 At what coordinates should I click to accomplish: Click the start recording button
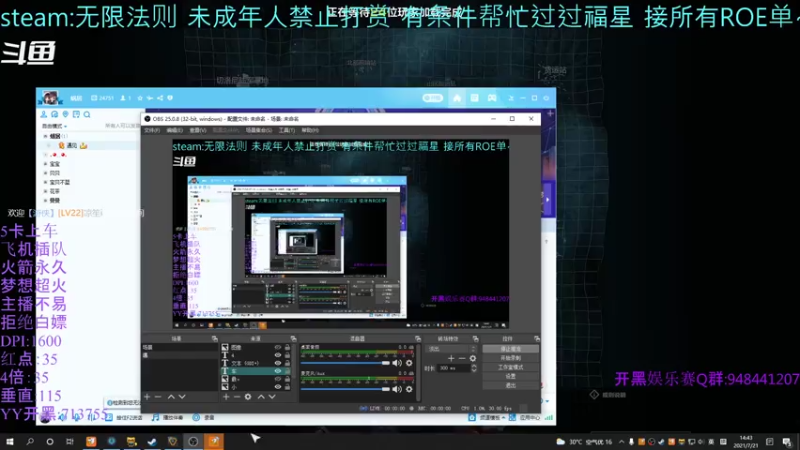pyautogui.click(x=510, y=358)
